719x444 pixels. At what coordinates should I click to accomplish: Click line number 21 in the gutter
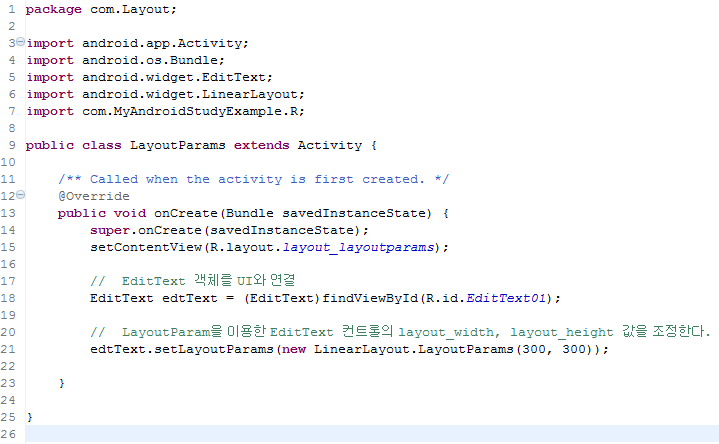pyautogui.click(x=8, y=349)
